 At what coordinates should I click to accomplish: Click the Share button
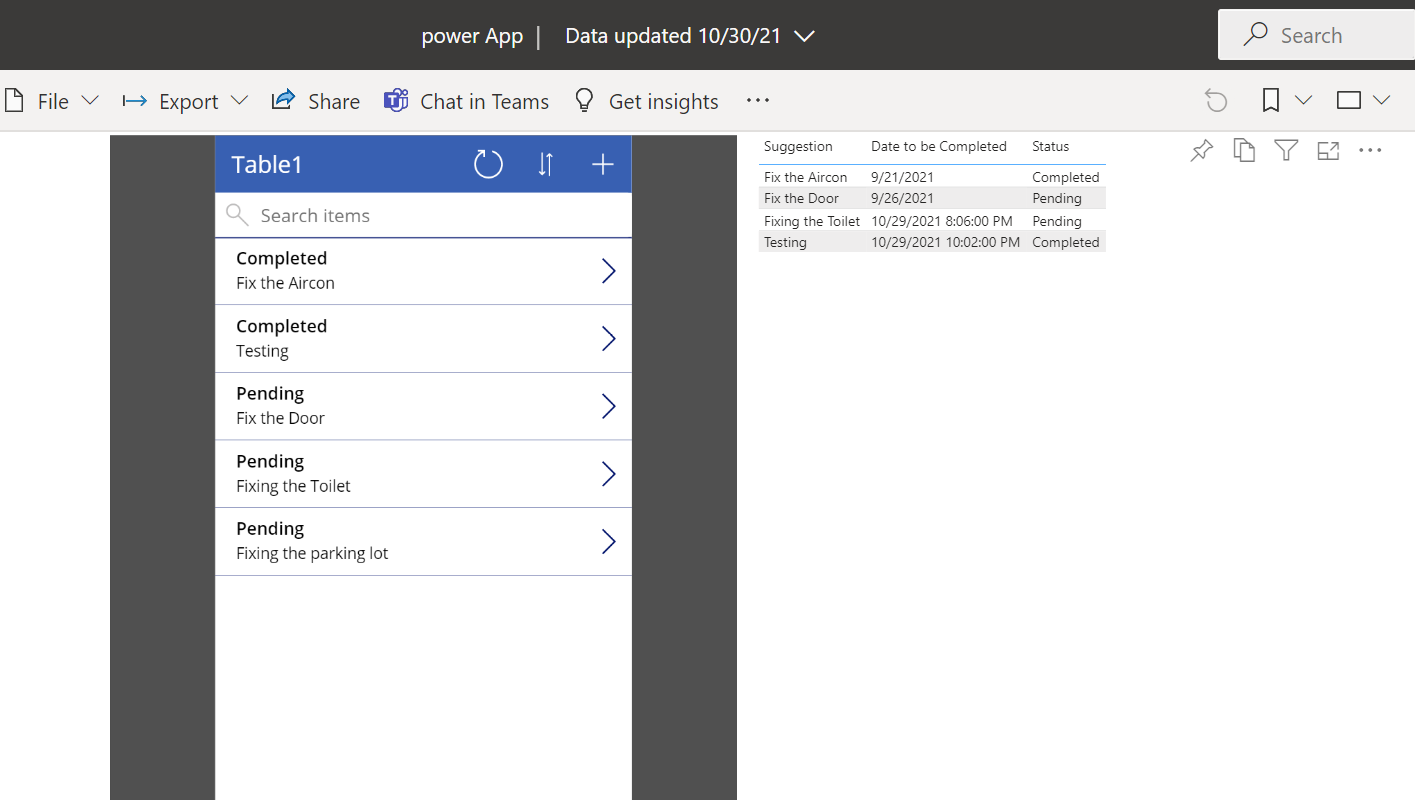tap(316, 101)
